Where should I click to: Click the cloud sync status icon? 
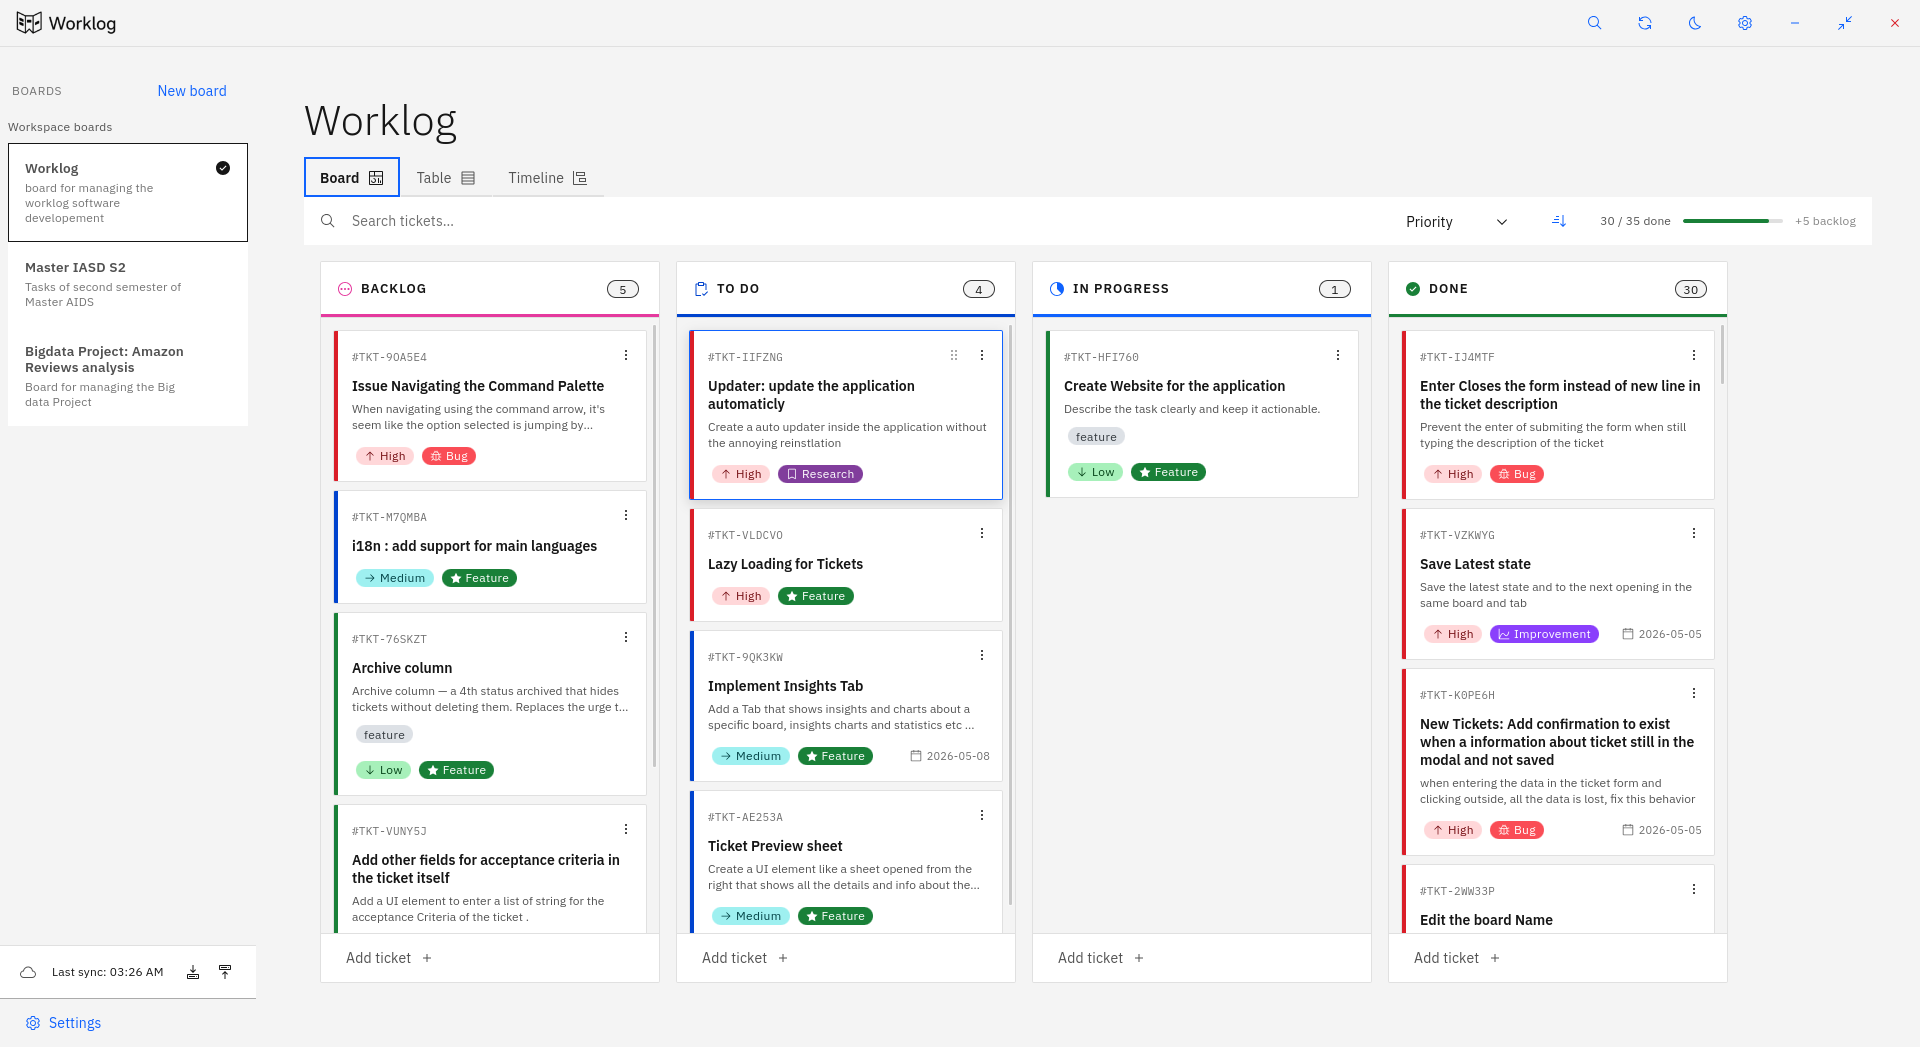28,972
